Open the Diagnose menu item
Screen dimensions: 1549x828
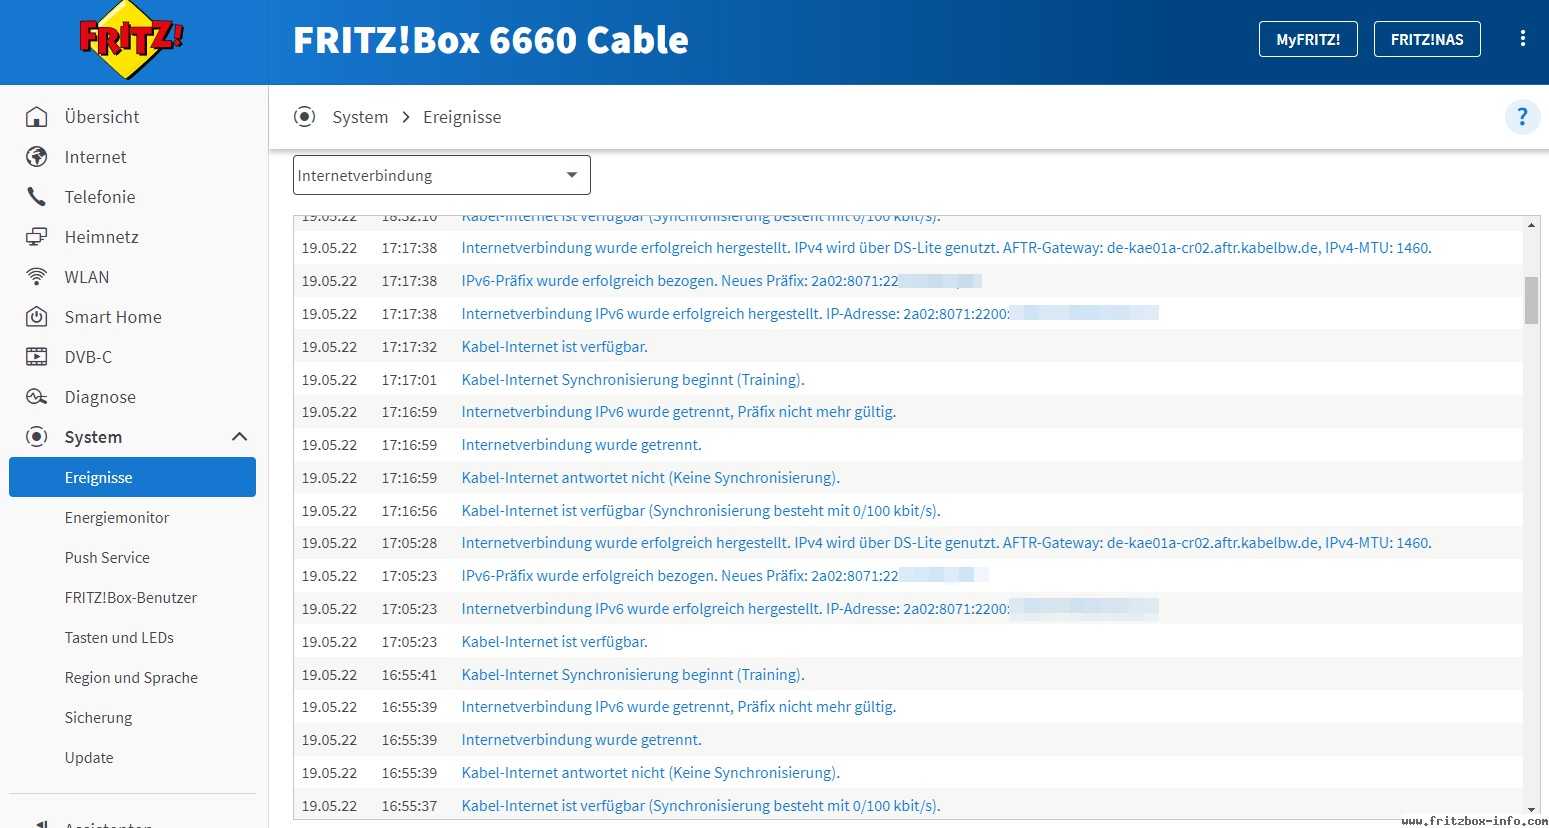[x=100, y=397]
